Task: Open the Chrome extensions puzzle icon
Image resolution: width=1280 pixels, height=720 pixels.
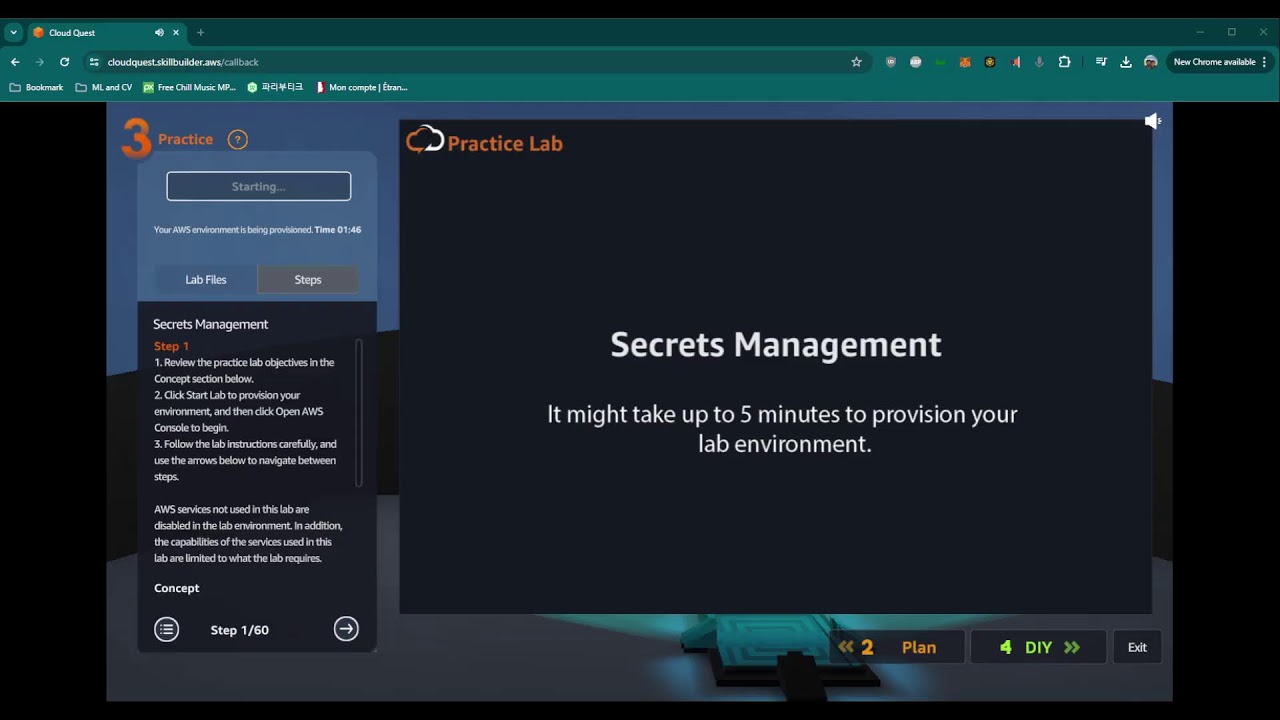Action: coord(1064,62)
